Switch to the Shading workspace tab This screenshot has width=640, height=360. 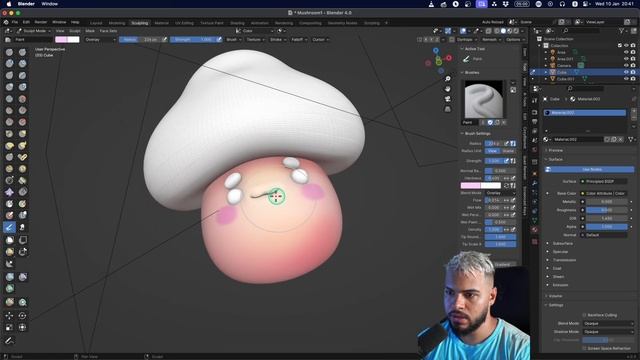pos(237,23)
